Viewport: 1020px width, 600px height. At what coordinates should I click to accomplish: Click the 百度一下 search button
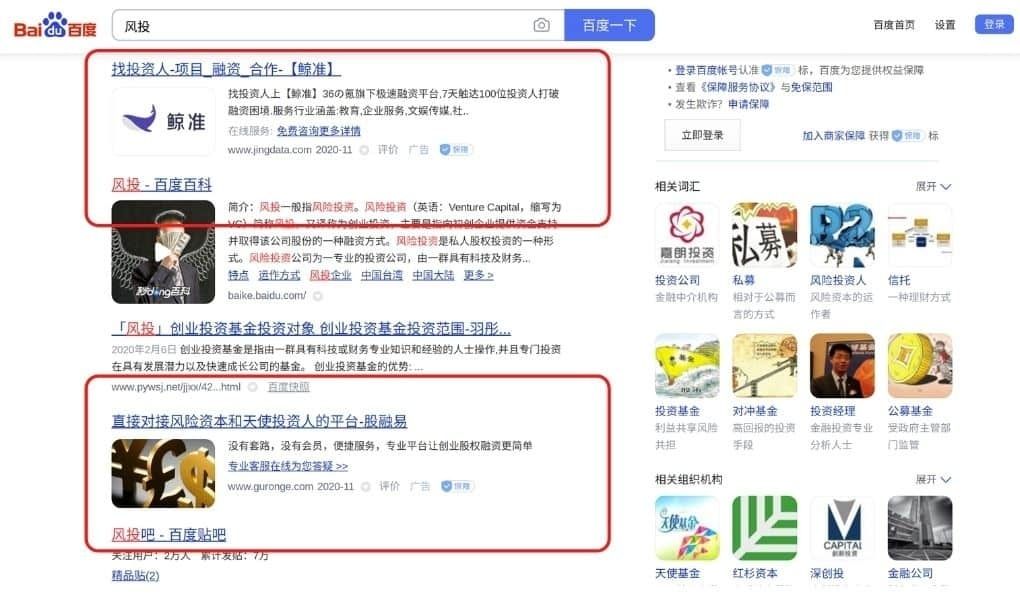(610, 25)
